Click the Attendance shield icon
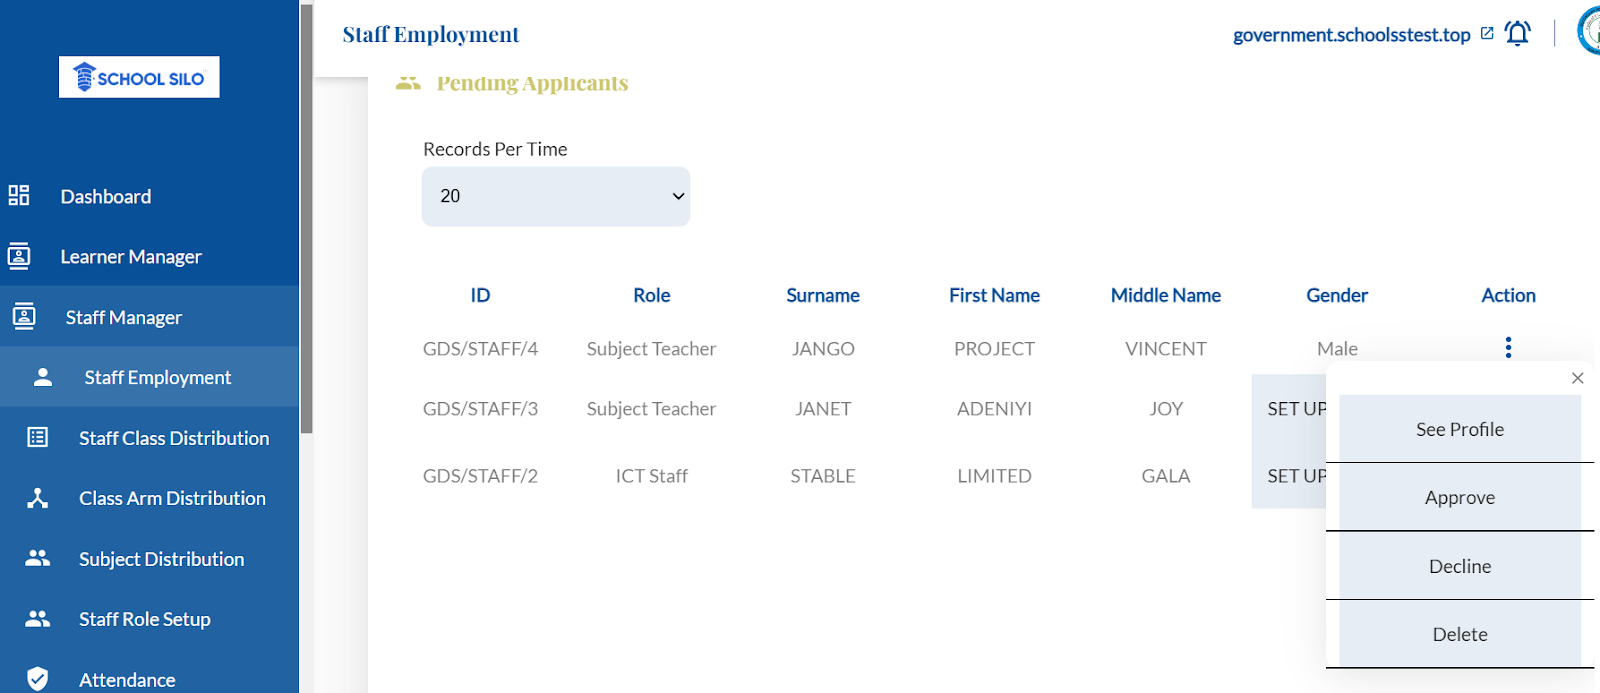Screen dimensions: 1600x693 click(x=38, y=679)
